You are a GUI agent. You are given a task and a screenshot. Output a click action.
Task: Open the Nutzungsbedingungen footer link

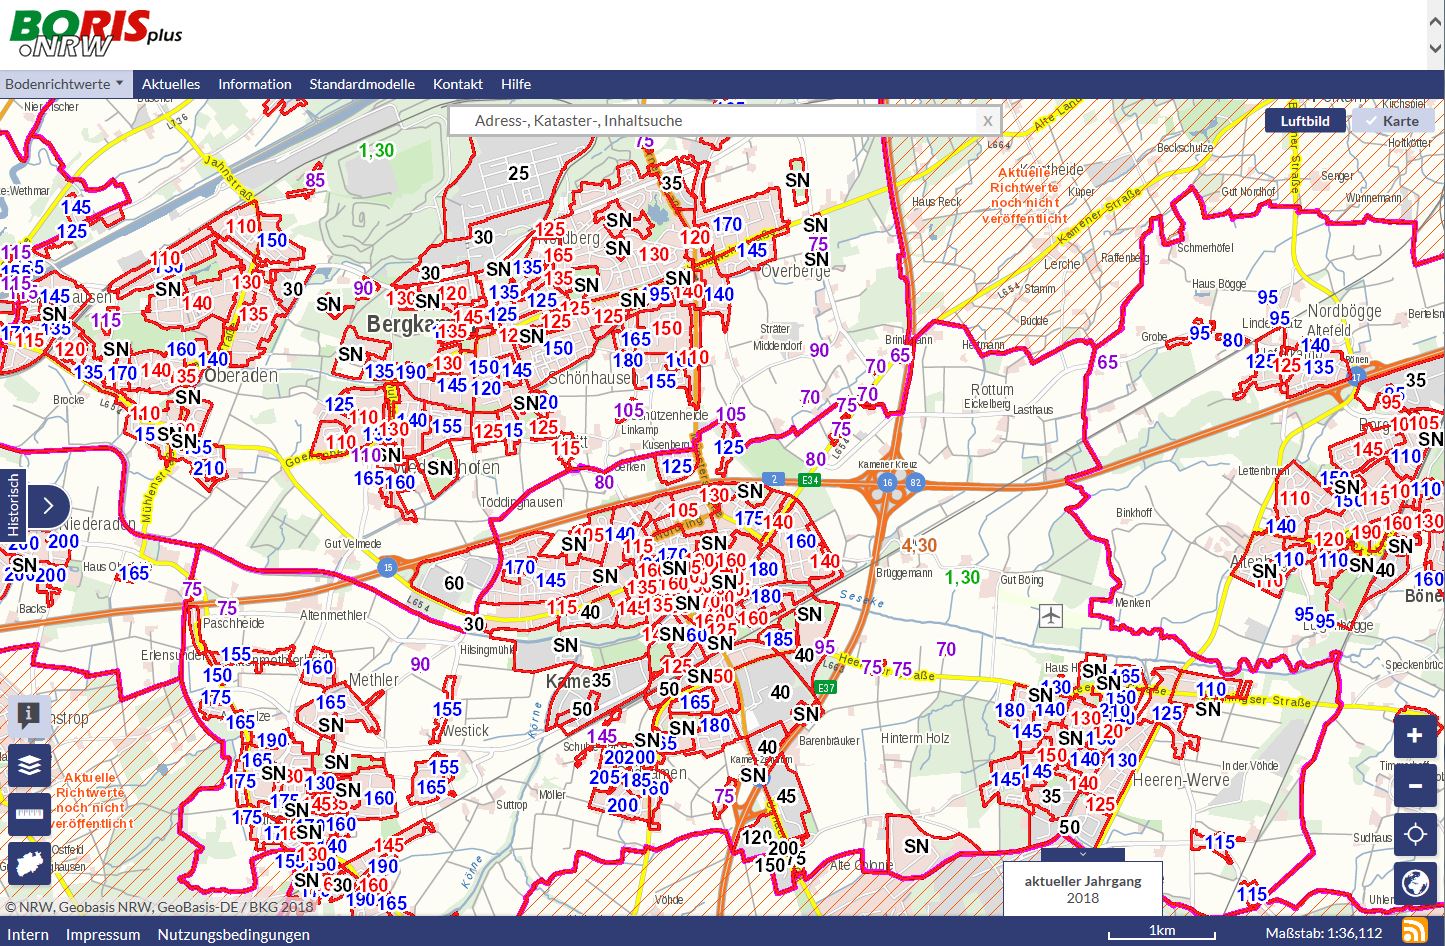233,934
